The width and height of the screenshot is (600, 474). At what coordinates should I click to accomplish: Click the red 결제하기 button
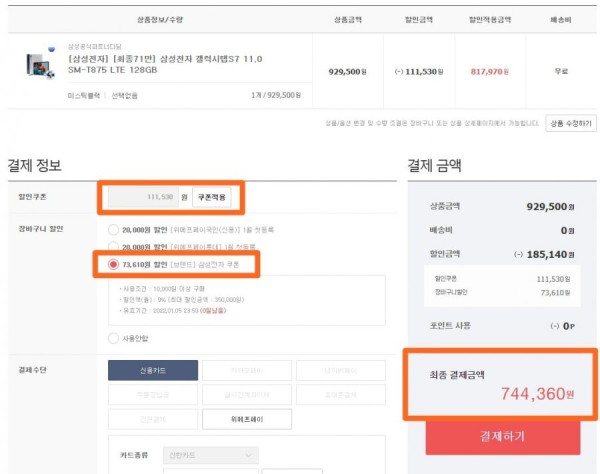click(x=503, y=437)
